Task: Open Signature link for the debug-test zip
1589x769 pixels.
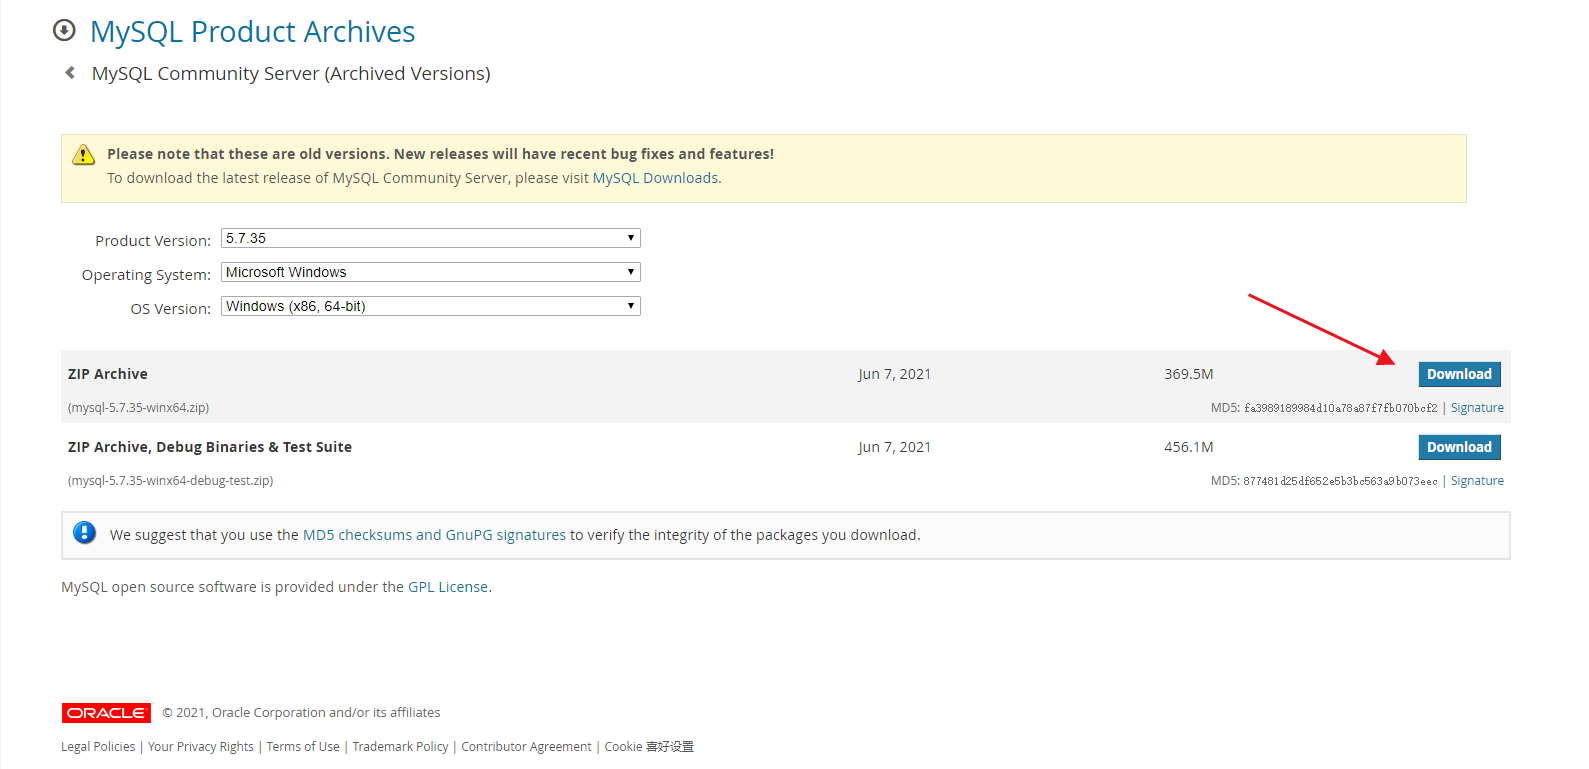Action: (1477, 481)
